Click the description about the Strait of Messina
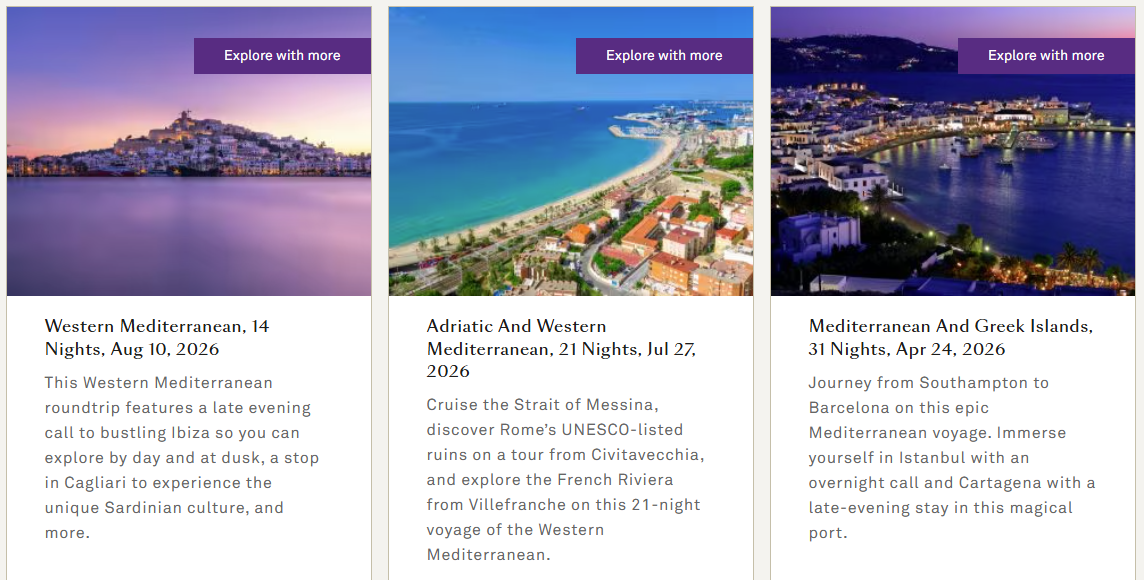 click(x=565, y=479)
